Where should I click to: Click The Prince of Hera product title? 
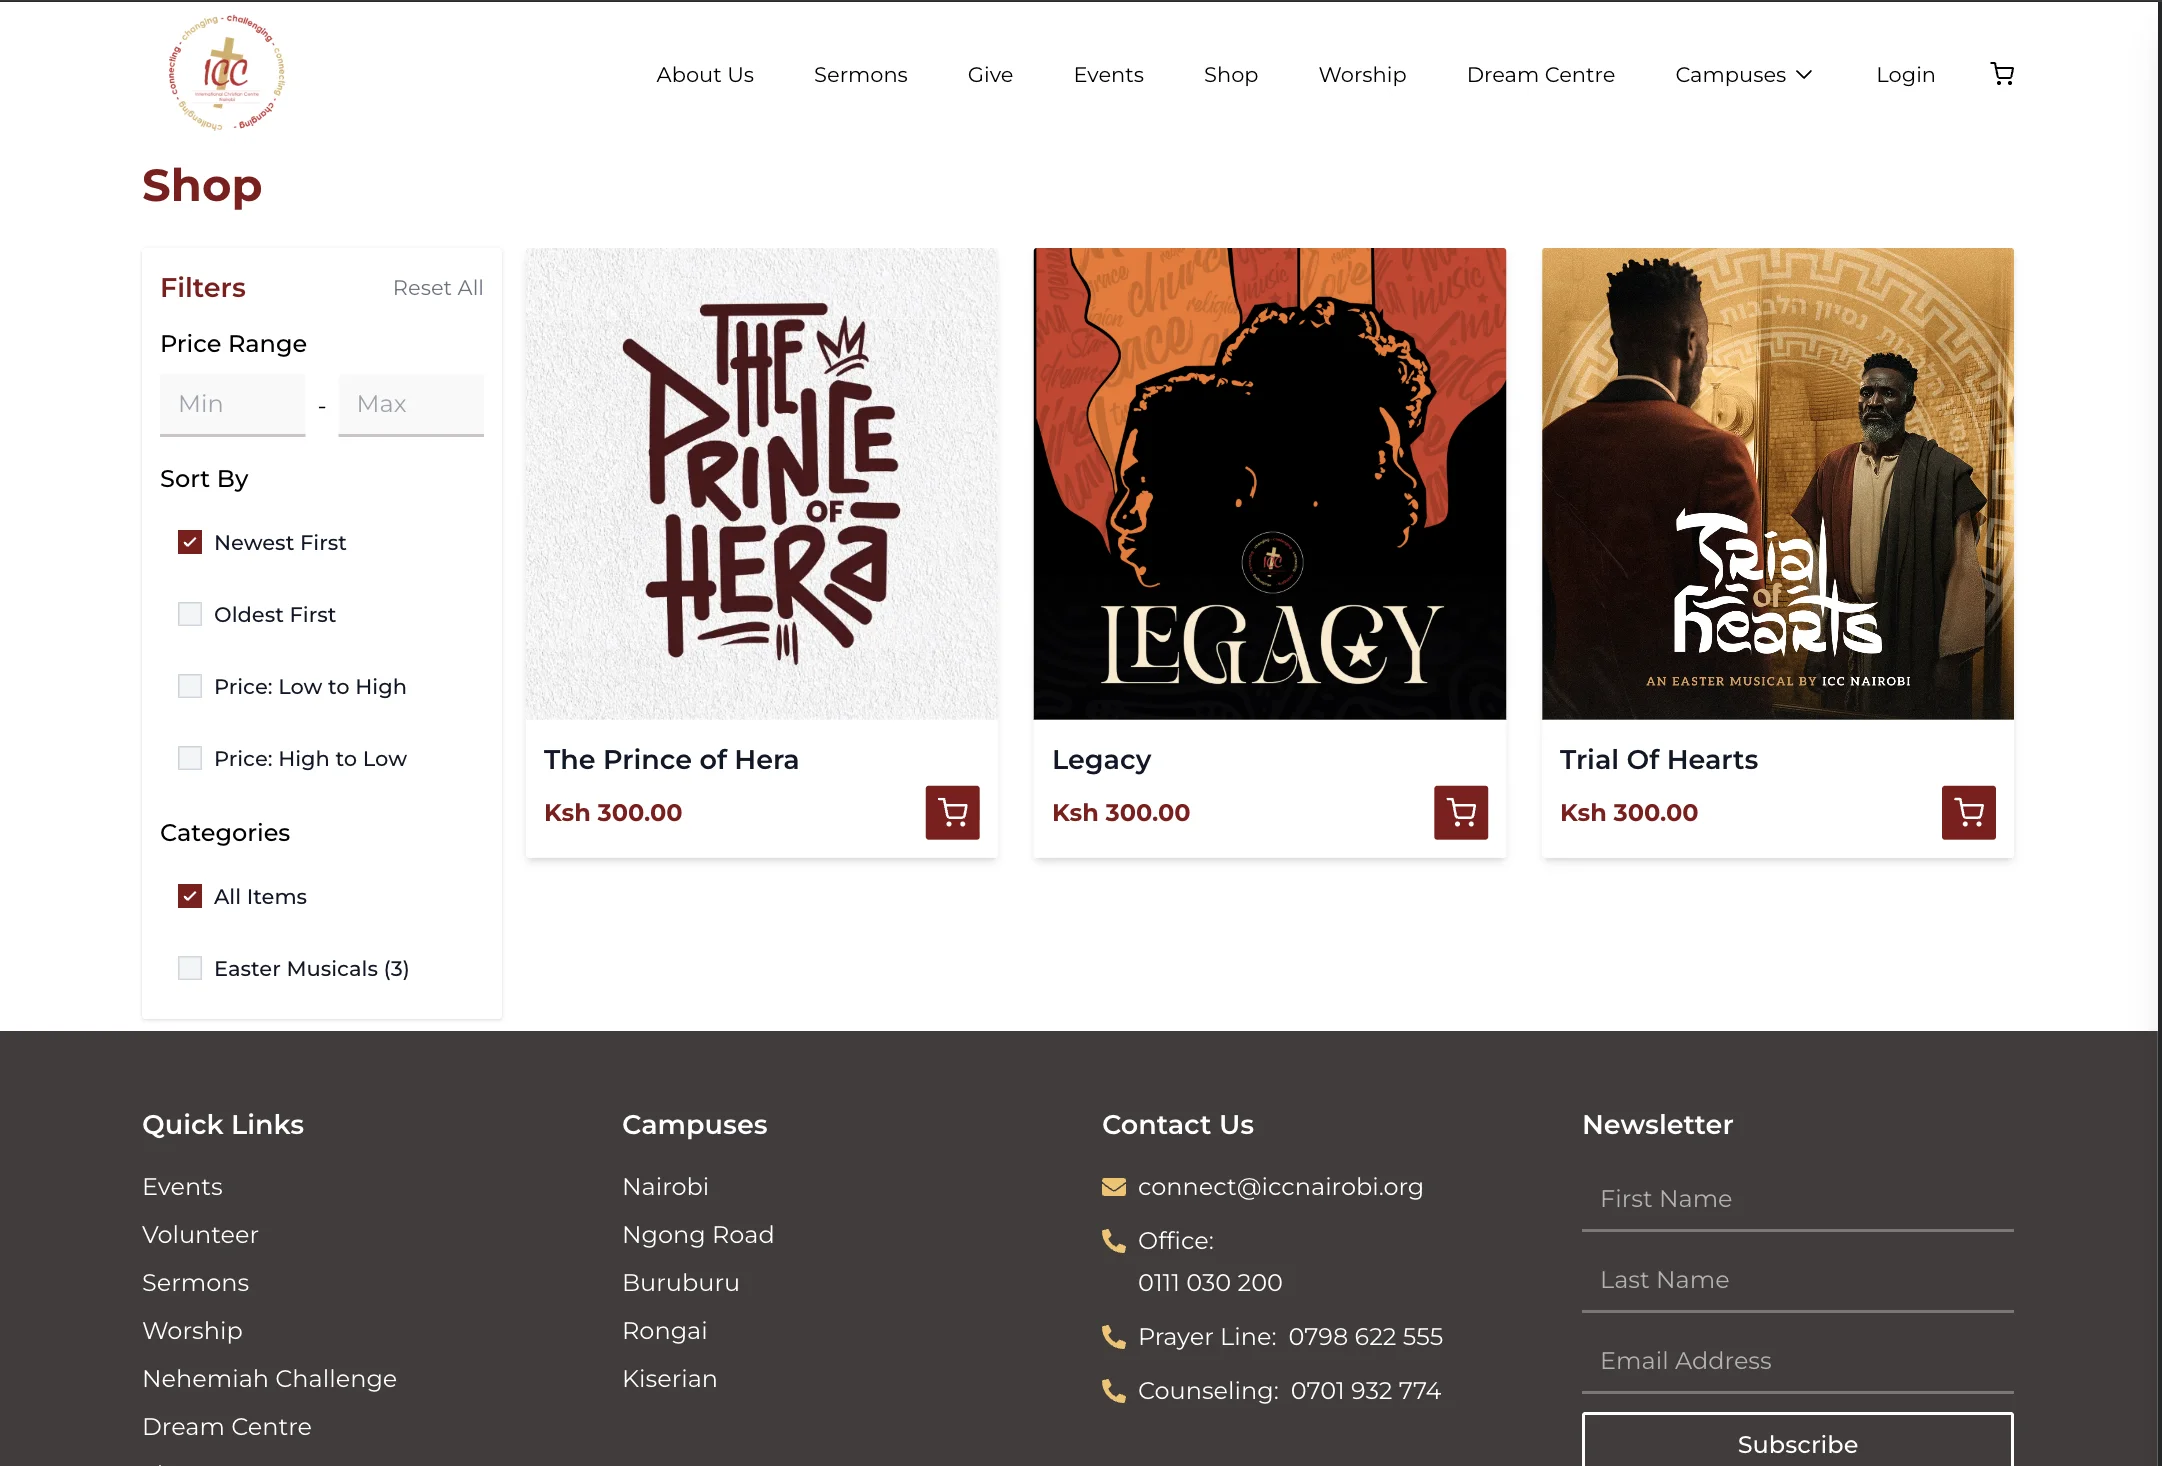[x=671, y=760]
